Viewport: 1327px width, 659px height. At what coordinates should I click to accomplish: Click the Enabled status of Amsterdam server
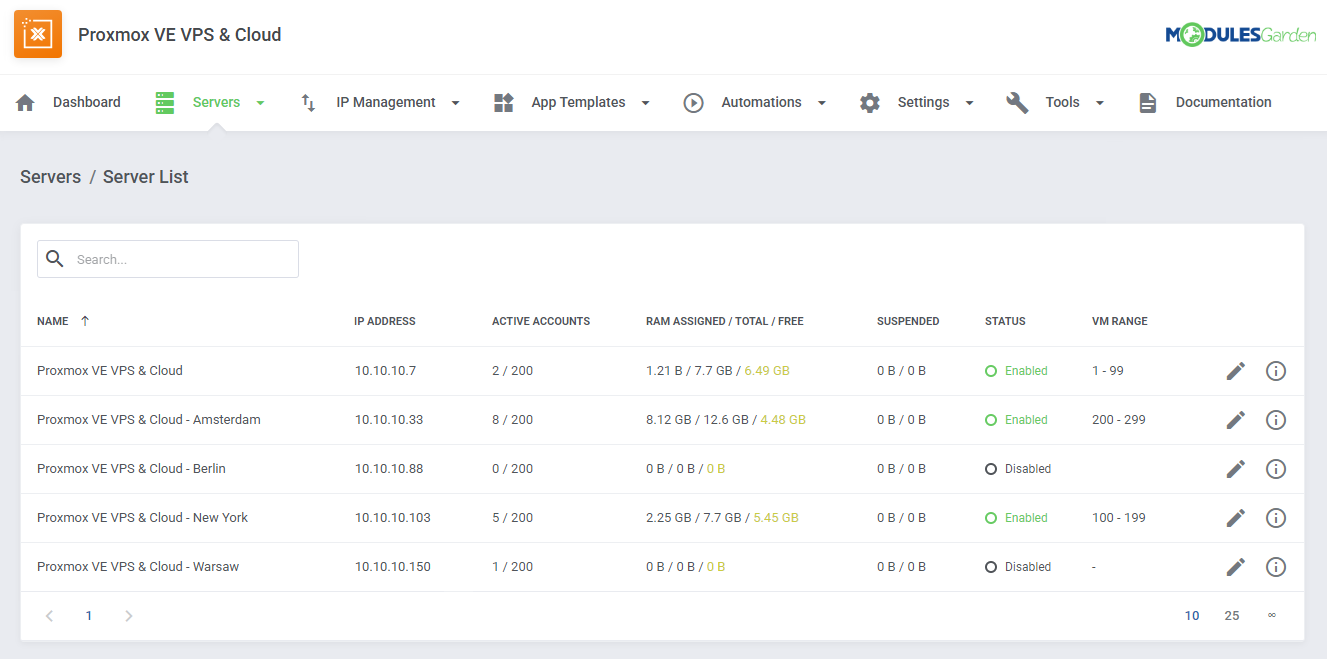(1016, 420)
